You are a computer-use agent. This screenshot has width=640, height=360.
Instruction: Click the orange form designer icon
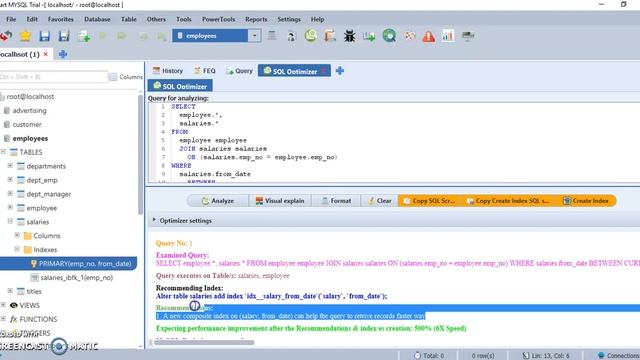pos(330,36)
